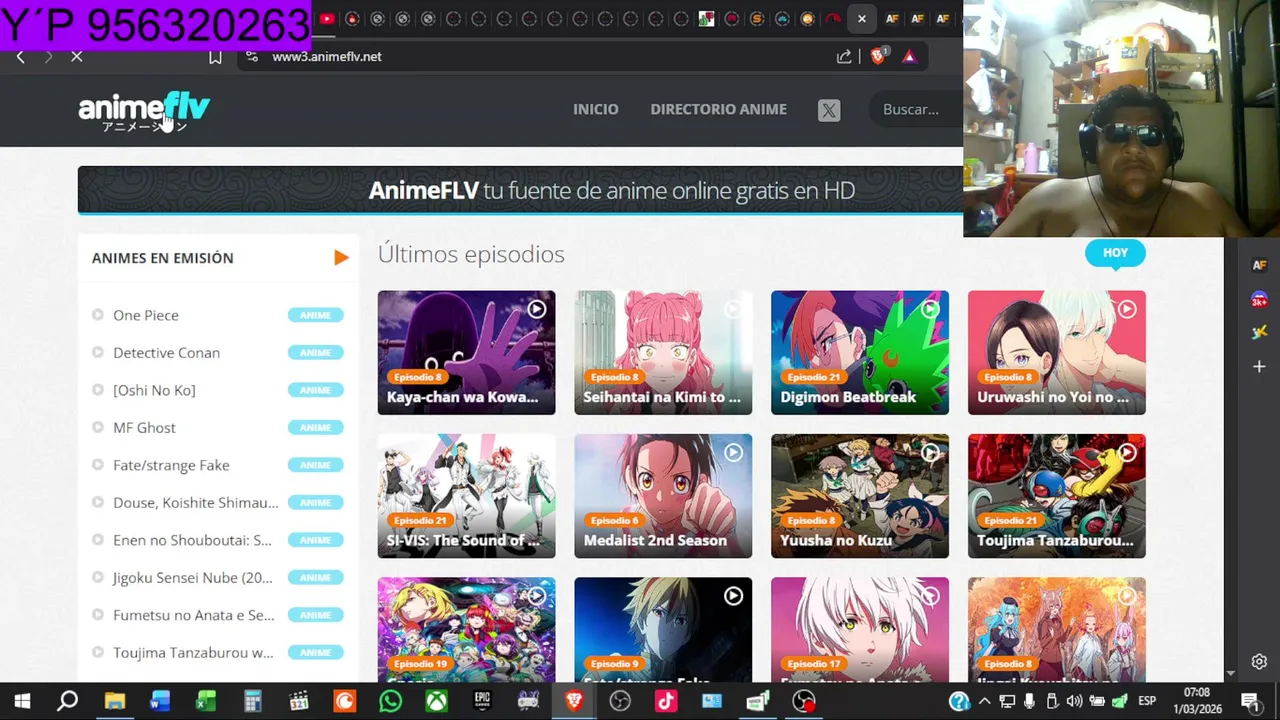The width and height of the screenshot is (1280, 720).
Task: Show hidden system tray icons
Action: pyautogui.click(x=984, y=701)
